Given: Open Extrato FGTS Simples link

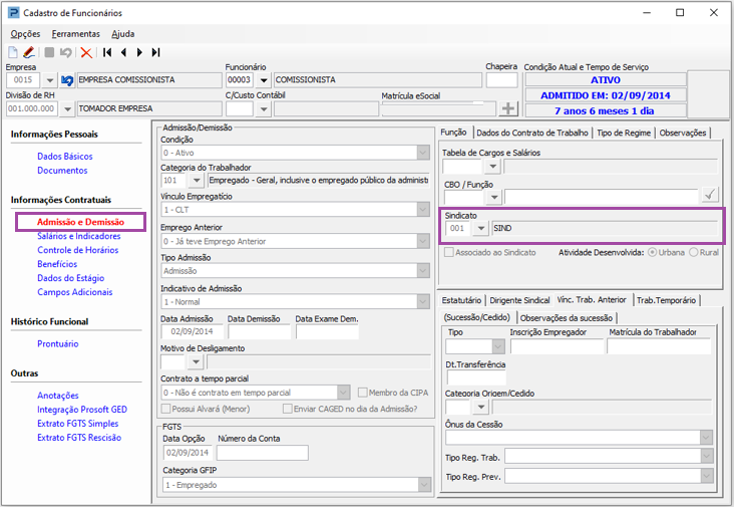Looking at the screenshot, I should click(x=78, y=424).
